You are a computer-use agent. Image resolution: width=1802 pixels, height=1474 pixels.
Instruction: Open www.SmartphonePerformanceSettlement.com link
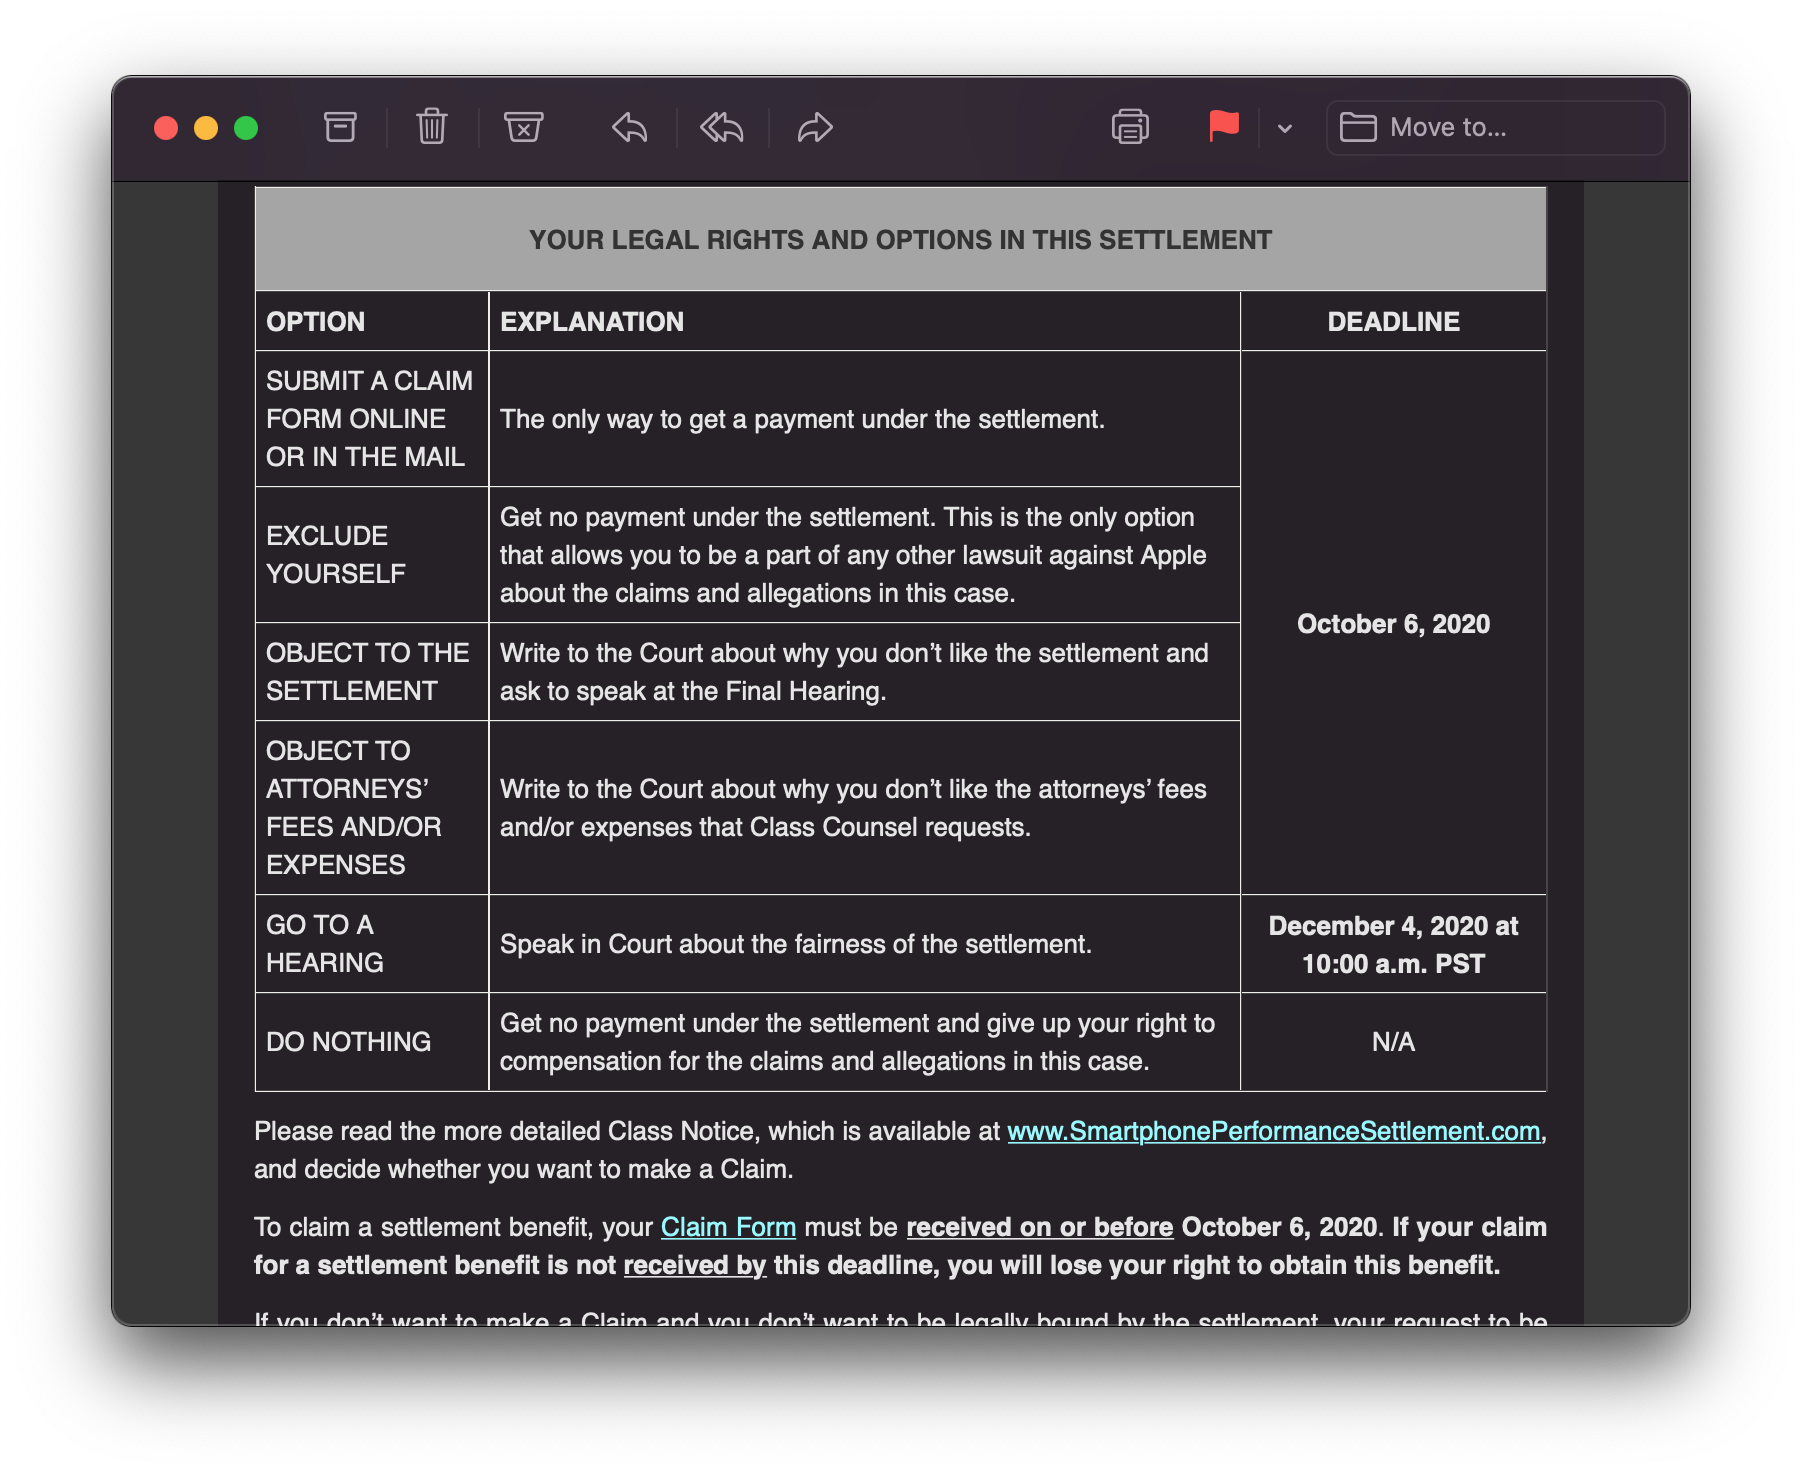coord(1273,1131)
